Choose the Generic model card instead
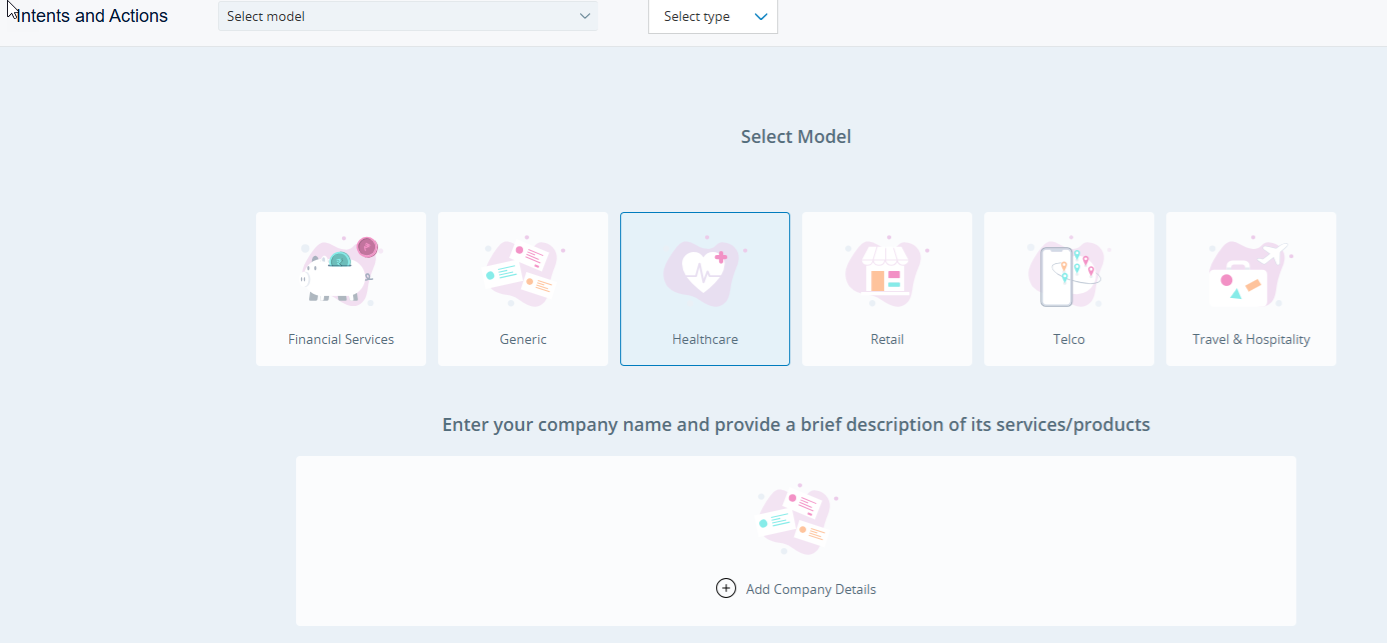The height and width of the screenshot is (643, 1387). point(522,289)
